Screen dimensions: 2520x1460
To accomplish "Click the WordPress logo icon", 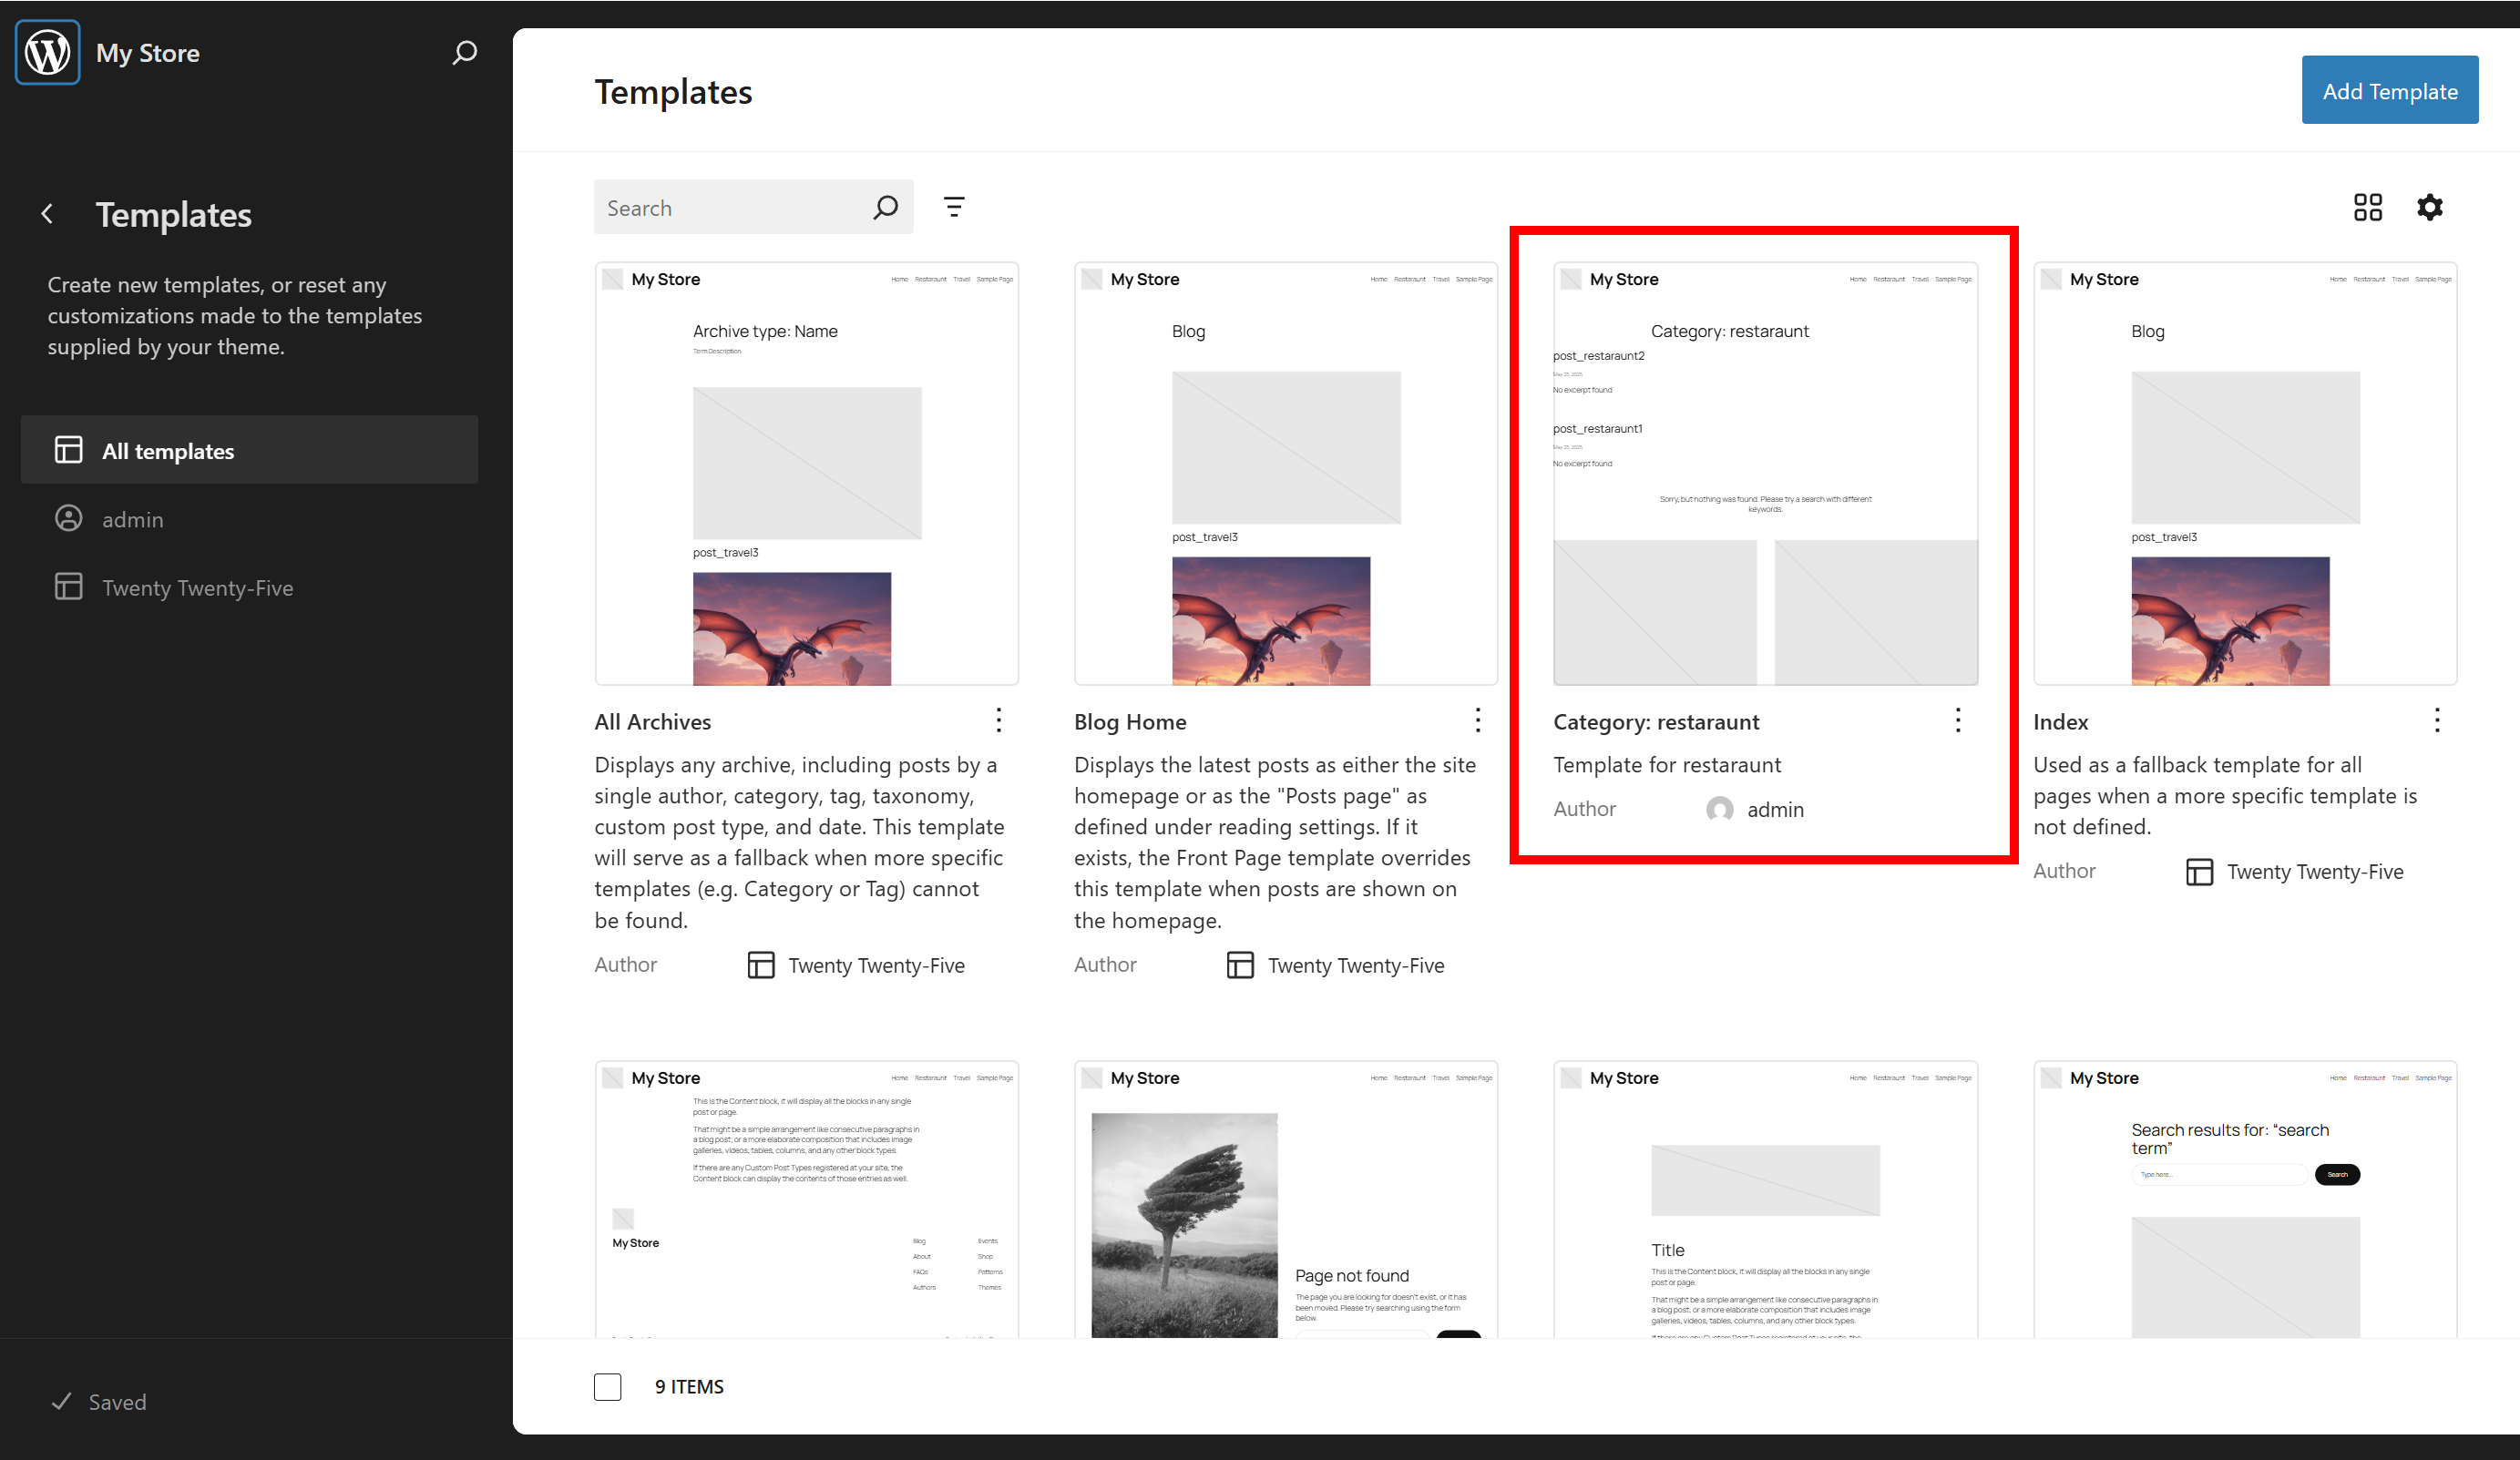I will (x=47, y=52).
